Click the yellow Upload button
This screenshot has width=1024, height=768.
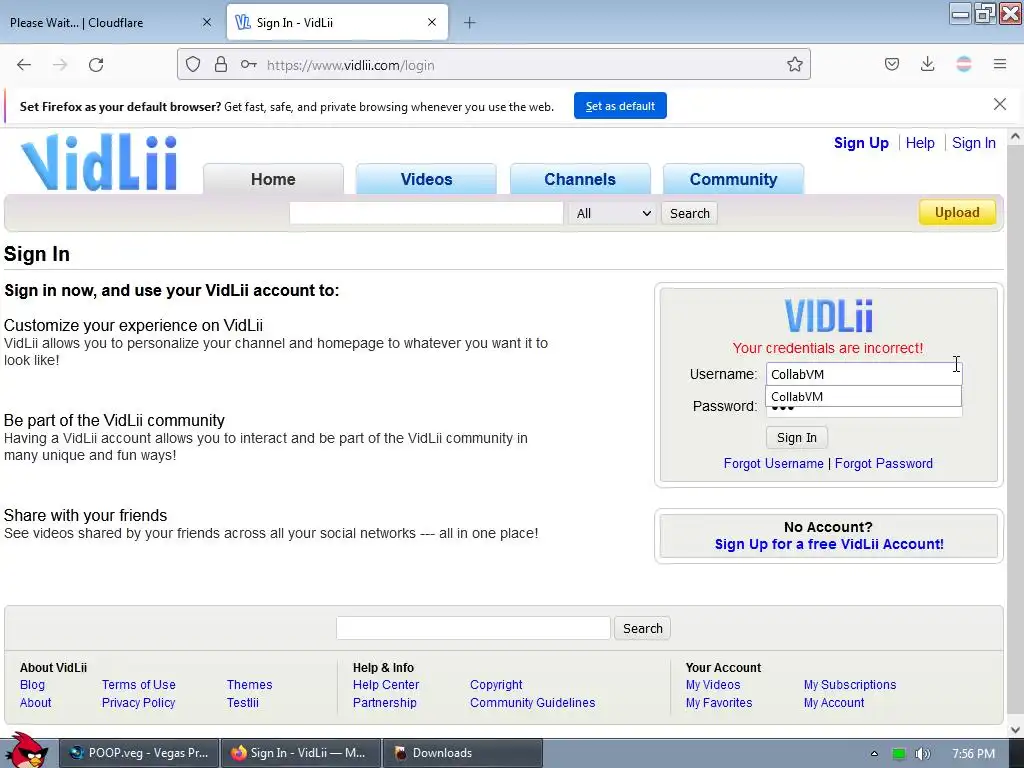pyautogui.click(x=957, y=212)
